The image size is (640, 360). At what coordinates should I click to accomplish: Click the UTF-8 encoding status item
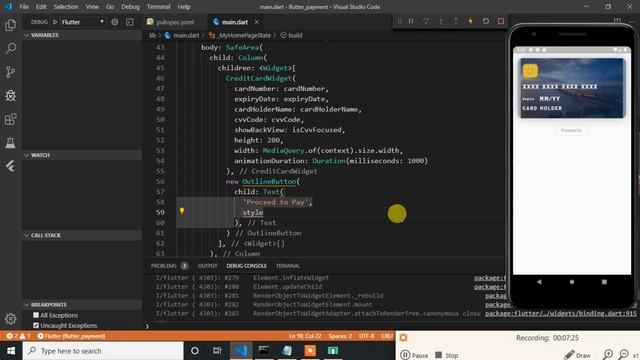(x=367, y=336)
